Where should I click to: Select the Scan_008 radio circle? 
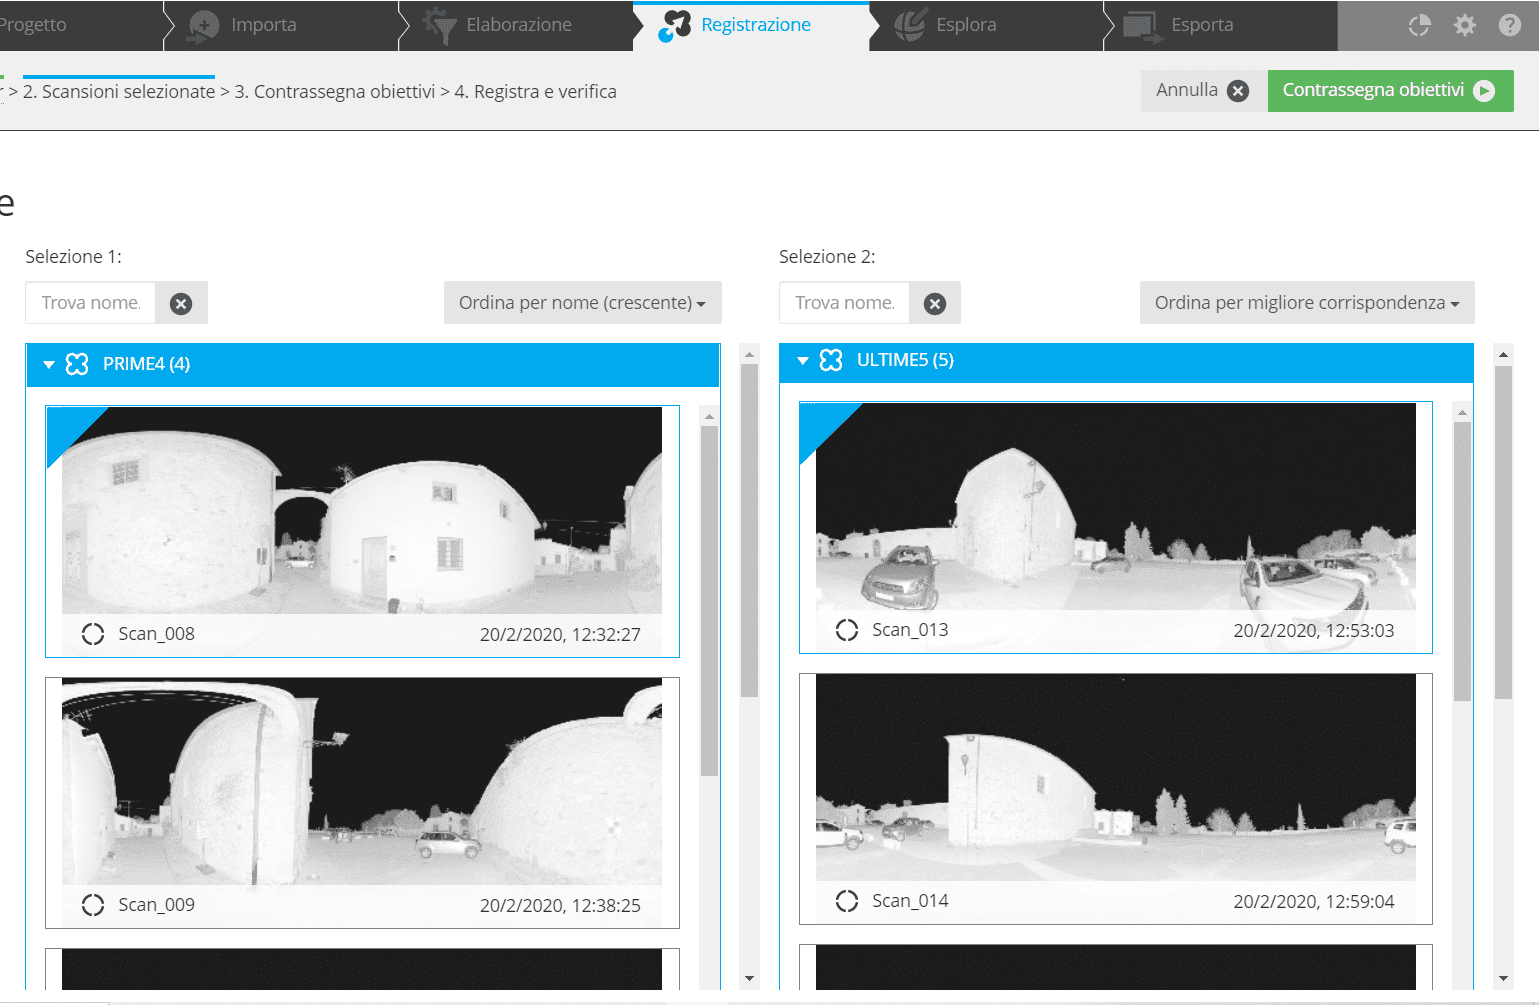click(93, 634)
